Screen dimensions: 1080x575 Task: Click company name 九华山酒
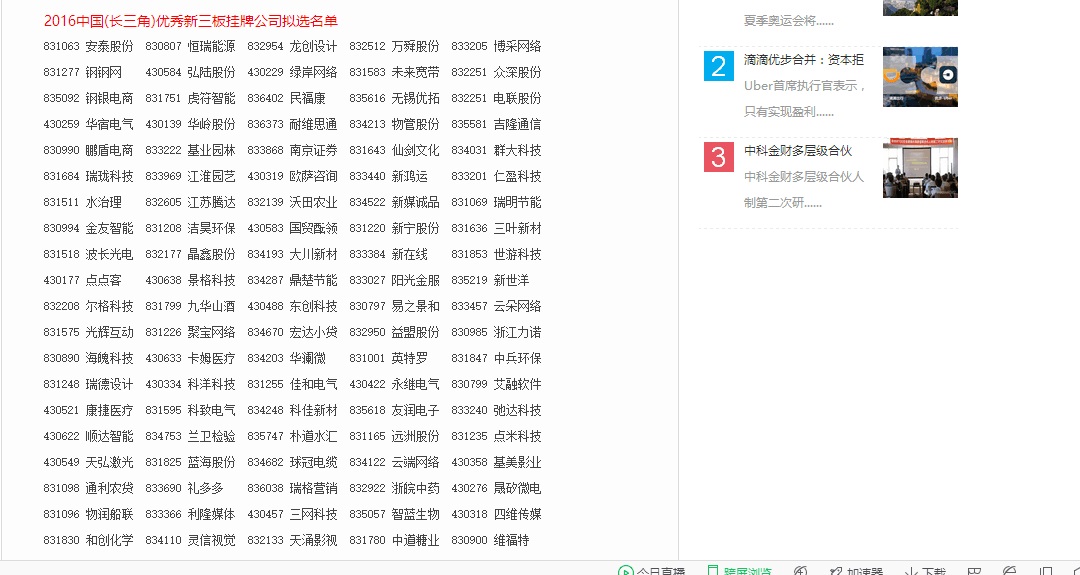[x=211, y=306]
